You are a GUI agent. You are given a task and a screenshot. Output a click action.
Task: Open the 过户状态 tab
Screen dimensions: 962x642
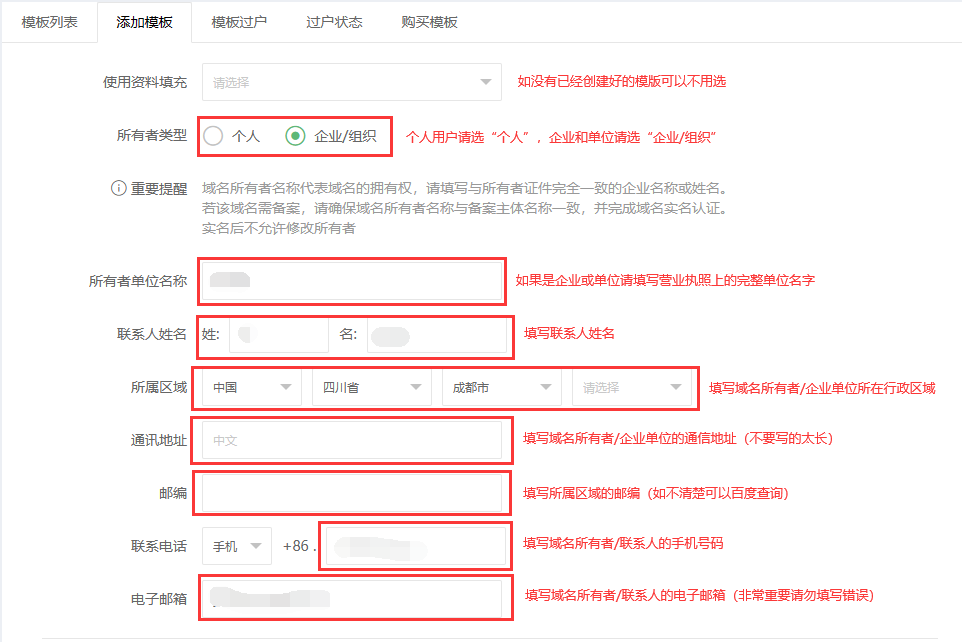334,22
